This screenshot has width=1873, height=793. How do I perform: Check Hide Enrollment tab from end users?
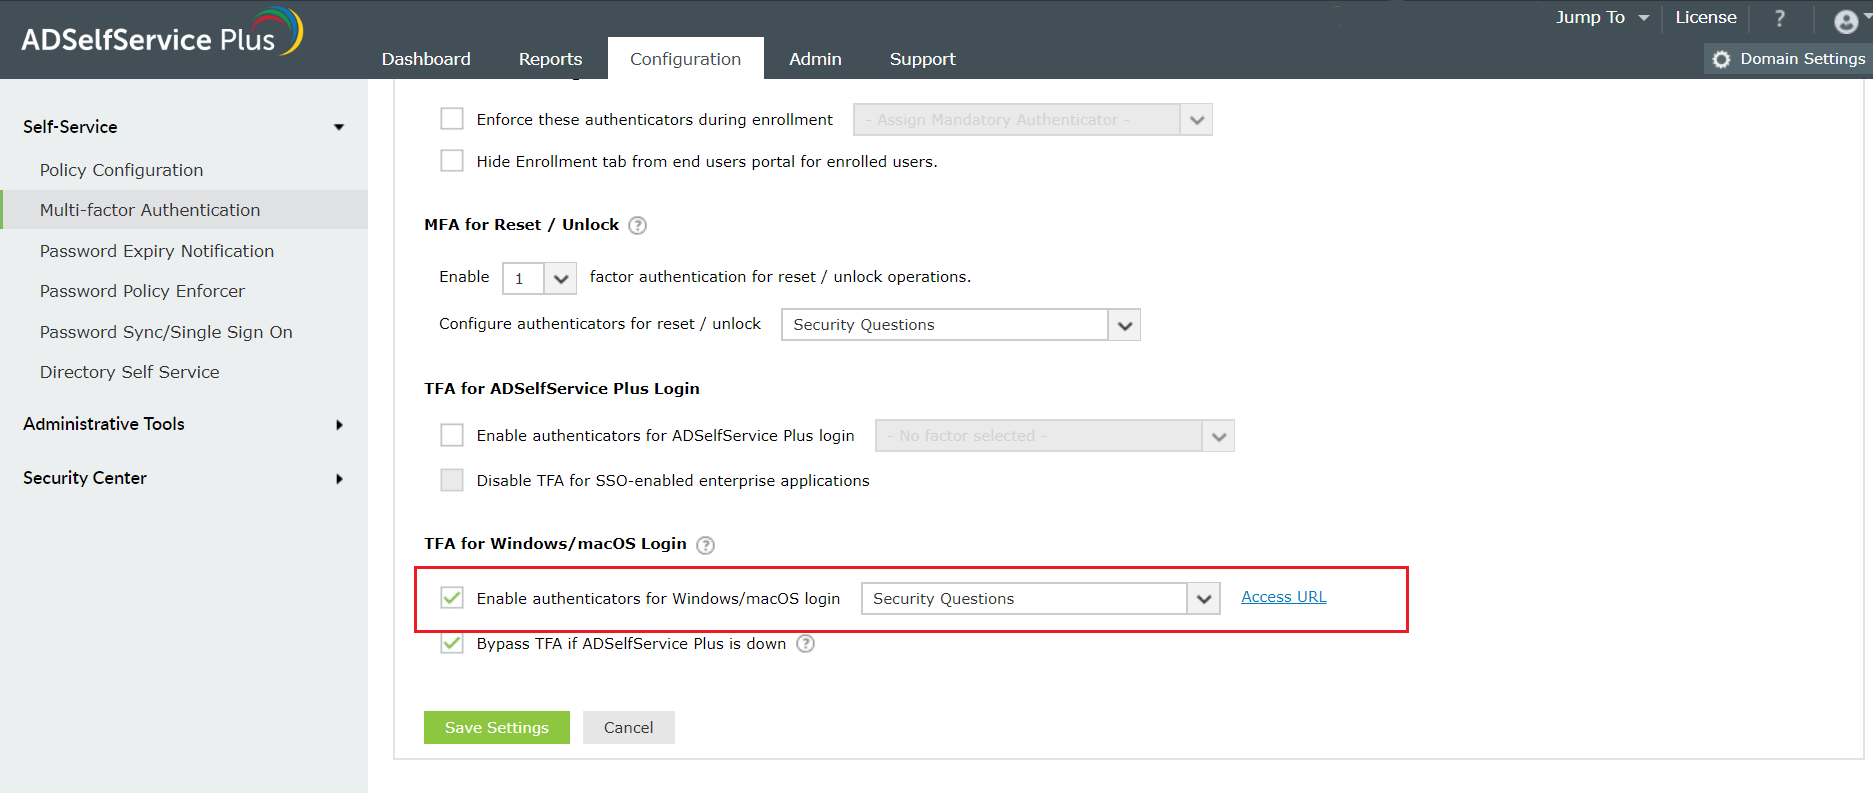452,161
